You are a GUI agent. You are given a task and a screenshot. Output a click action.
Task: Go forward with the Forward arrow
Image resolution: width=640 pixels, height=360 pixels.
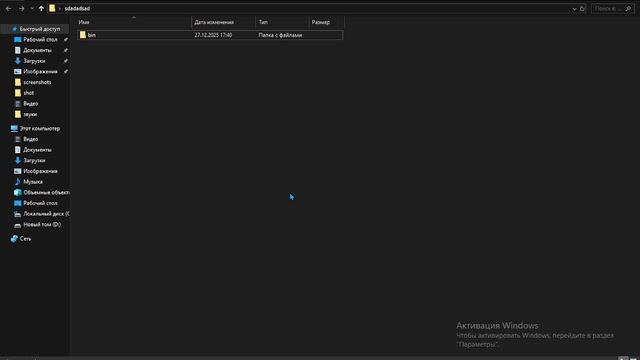22,8
